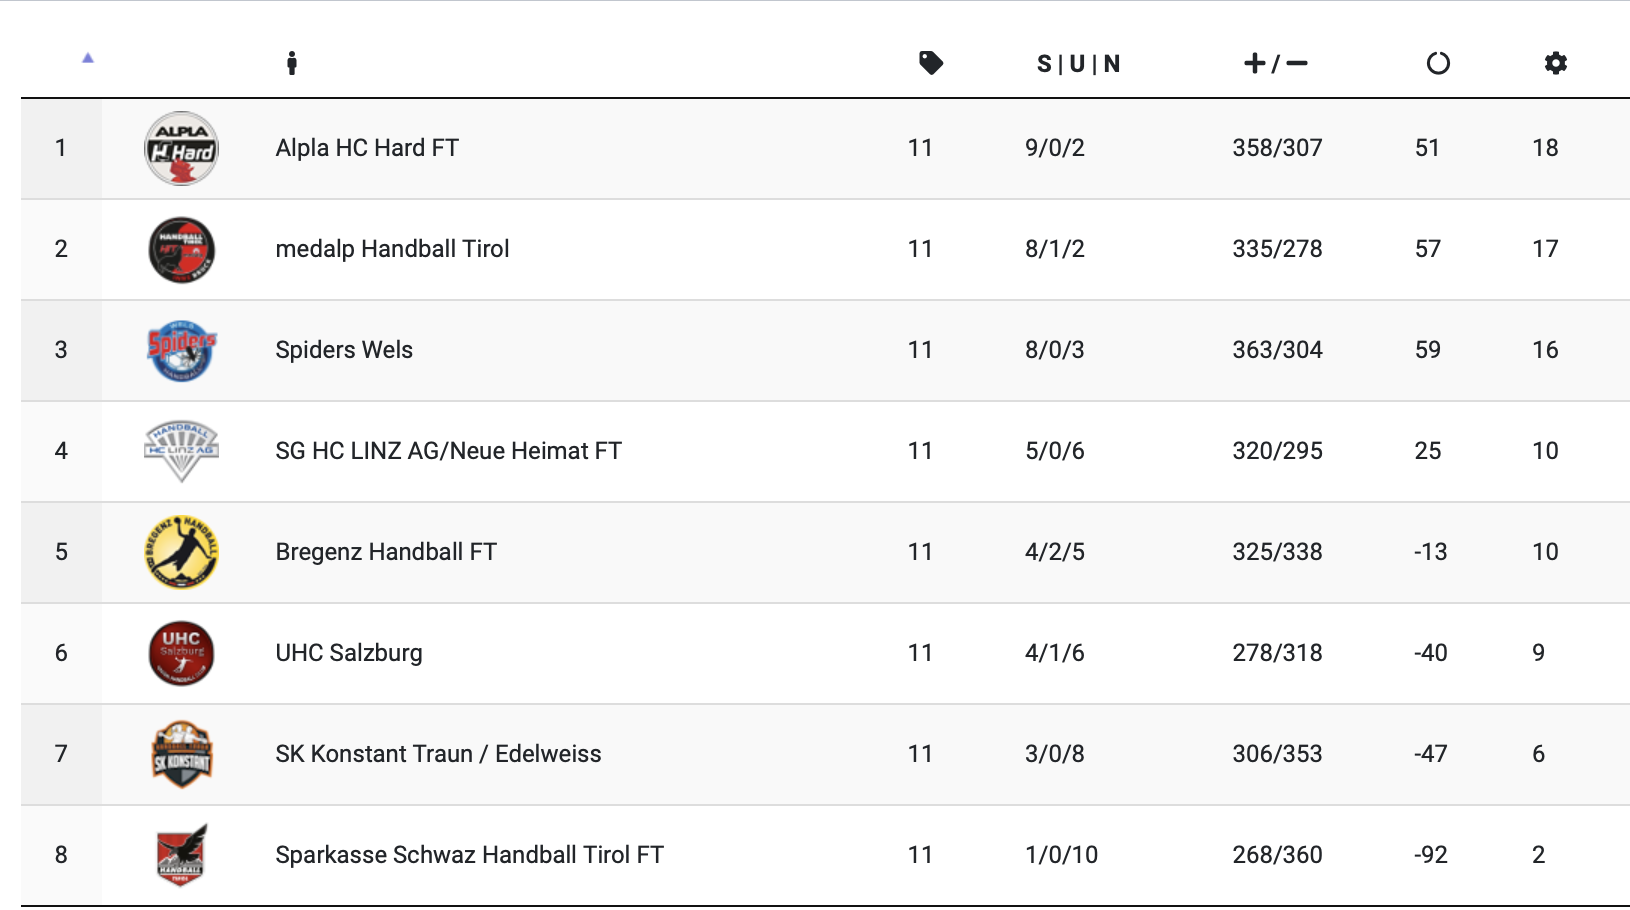This screenshot has width=1630, height=910.
Task: Sort by team via person icon header
Action: [291, 64]
